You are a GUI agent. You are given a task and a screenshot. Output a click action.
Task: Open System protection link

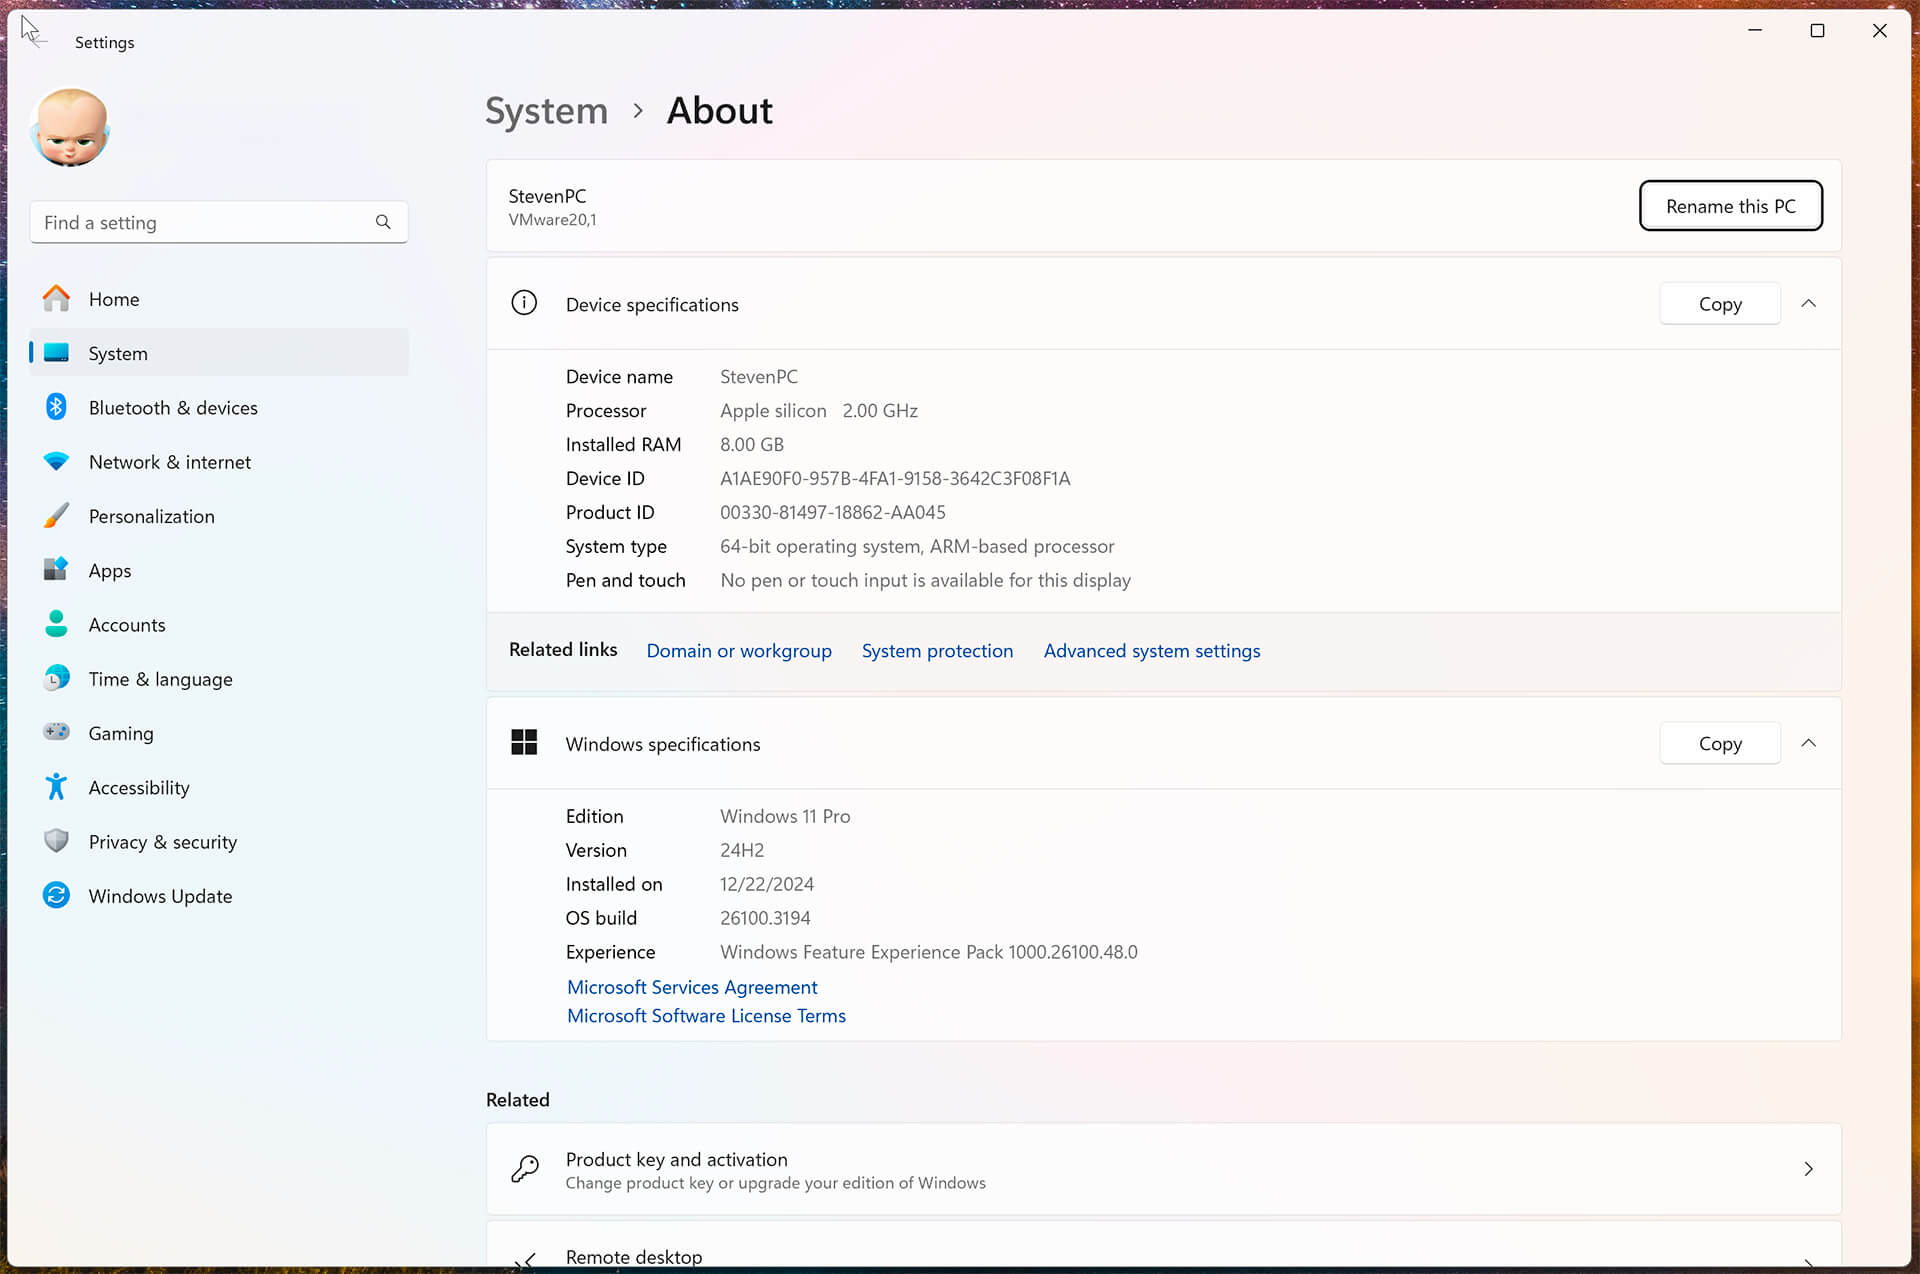[x=937, y=651]
